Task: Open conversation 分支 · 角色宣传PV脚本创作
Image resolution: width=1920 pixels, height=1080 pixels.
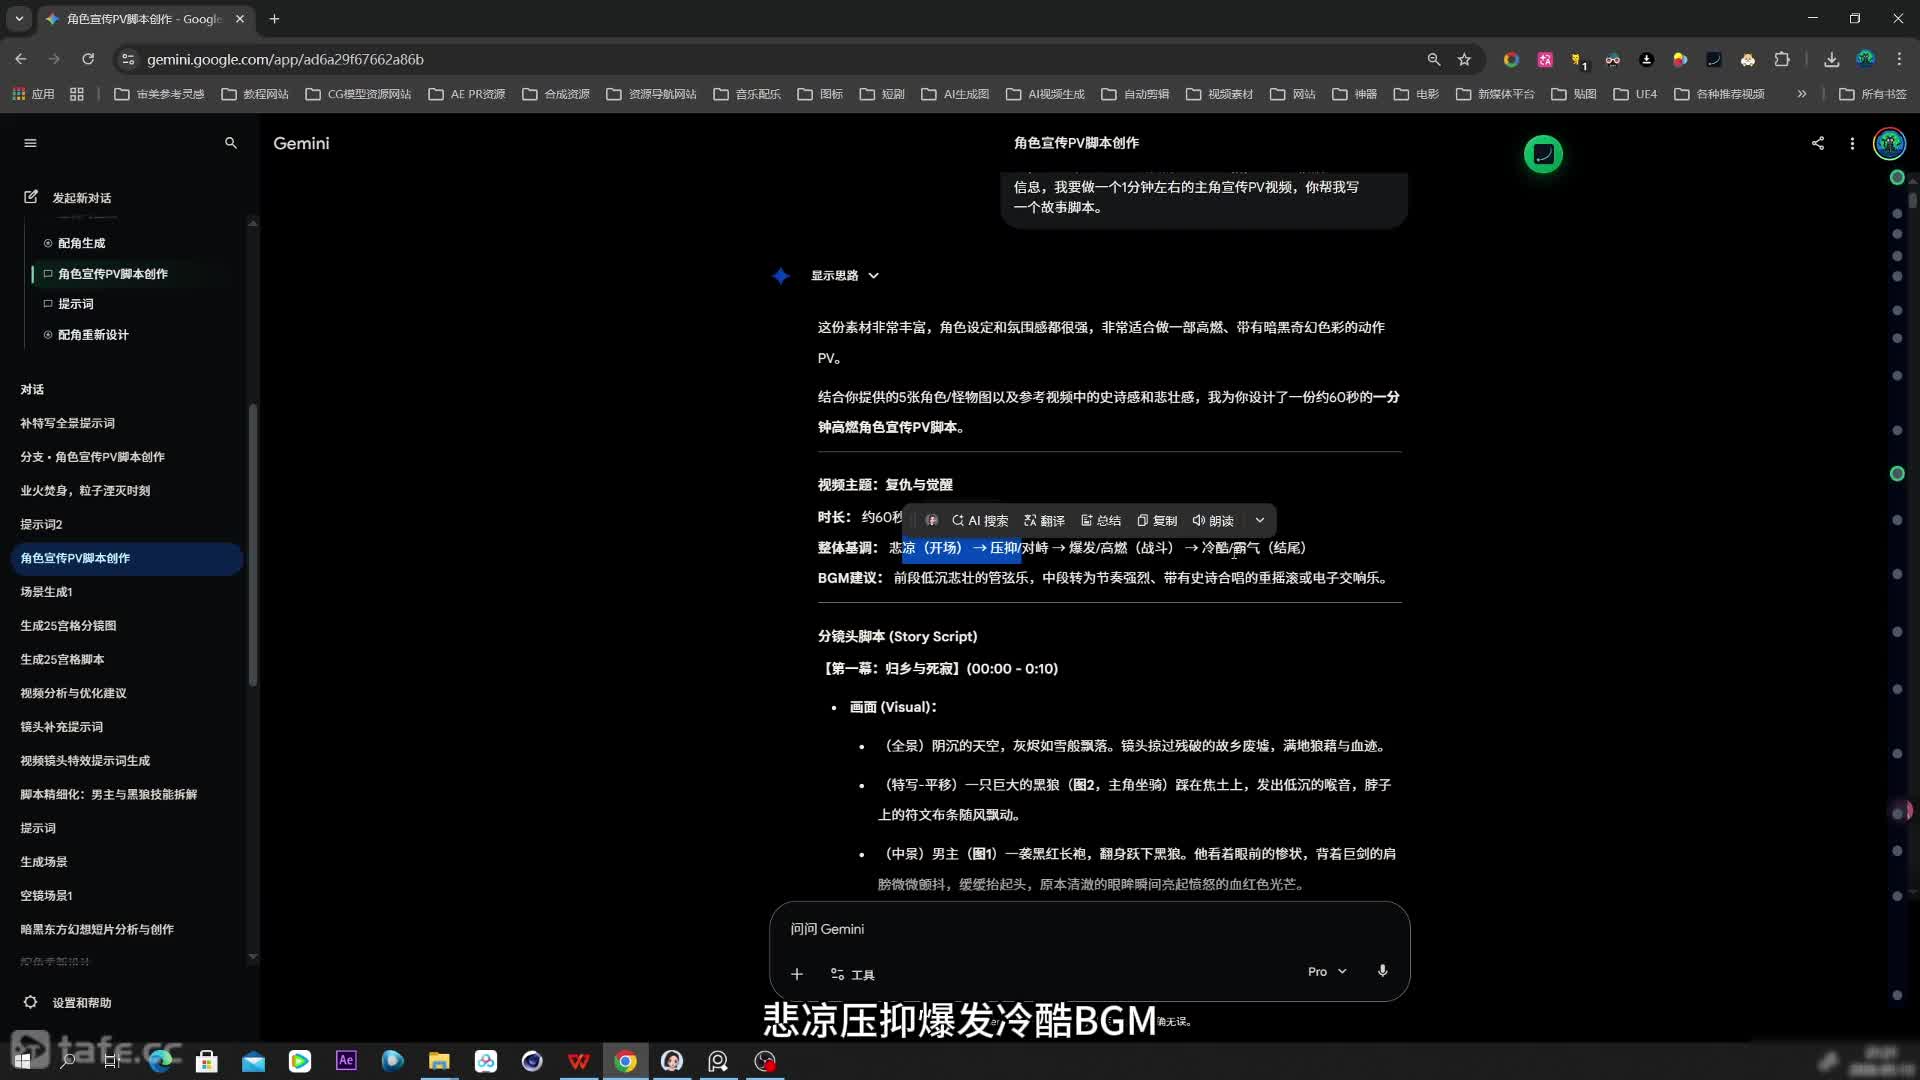Action: (93, 457)
